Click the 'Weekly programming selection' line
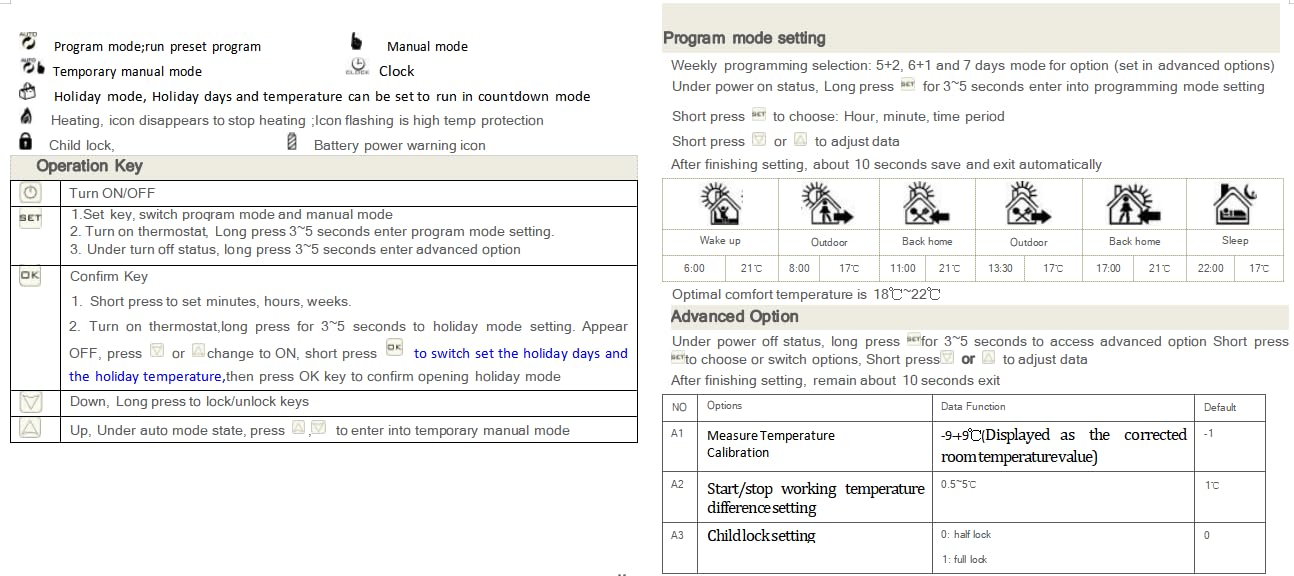 [972, 66]
